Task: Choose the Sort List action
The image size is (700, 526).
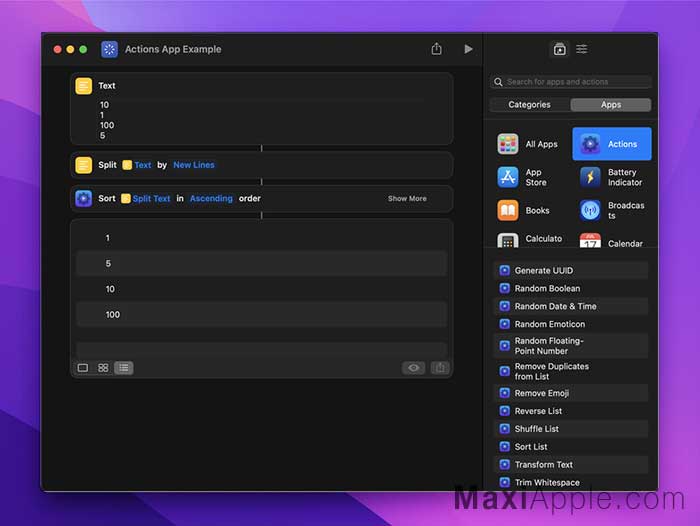Action: (571, 447)
